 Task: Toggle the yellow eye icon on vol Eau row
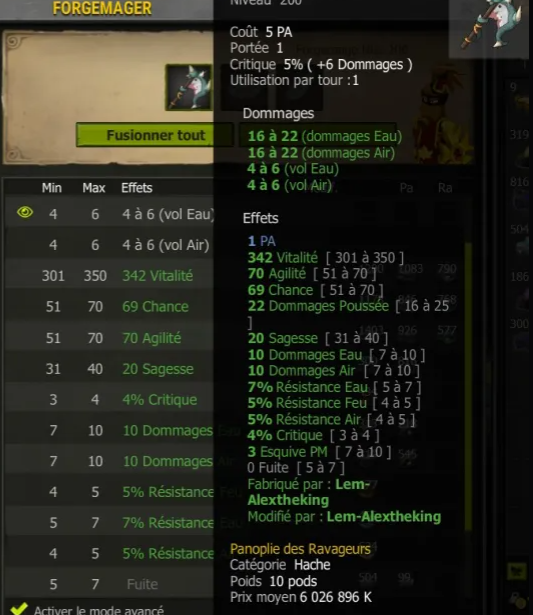tap(25, 212)
